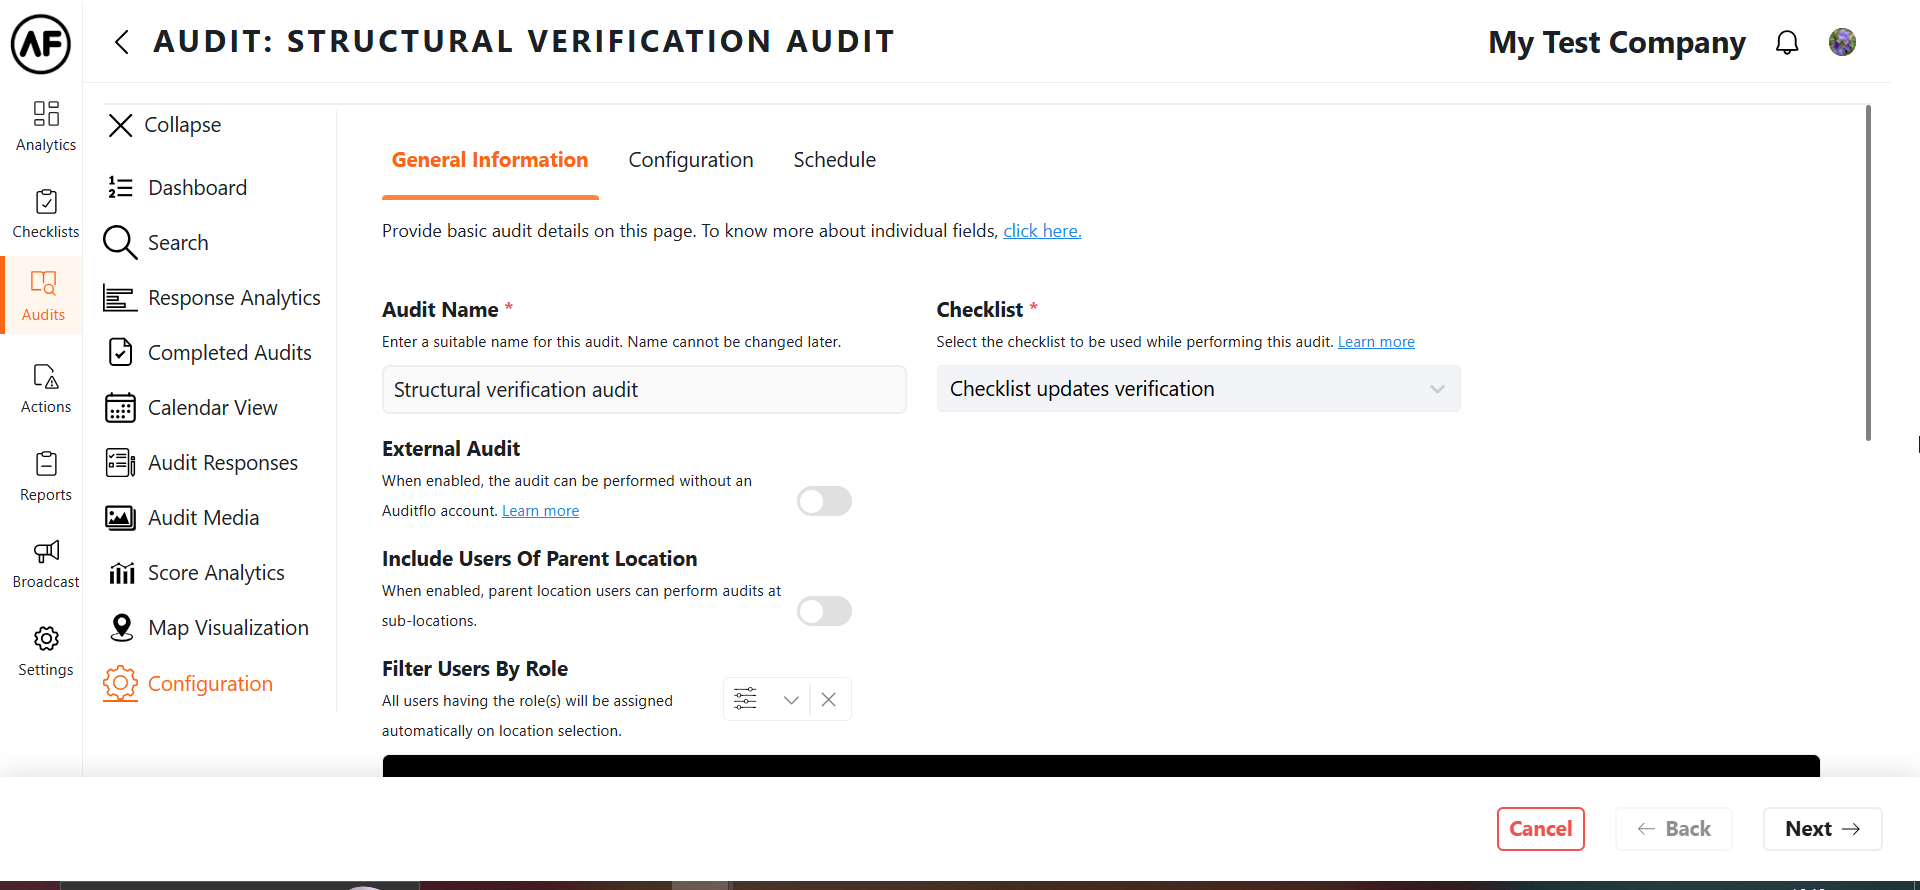This screenshot has width=1920, height=890.
Task: Click the user profile avatar
Action: coord(1842,42)
